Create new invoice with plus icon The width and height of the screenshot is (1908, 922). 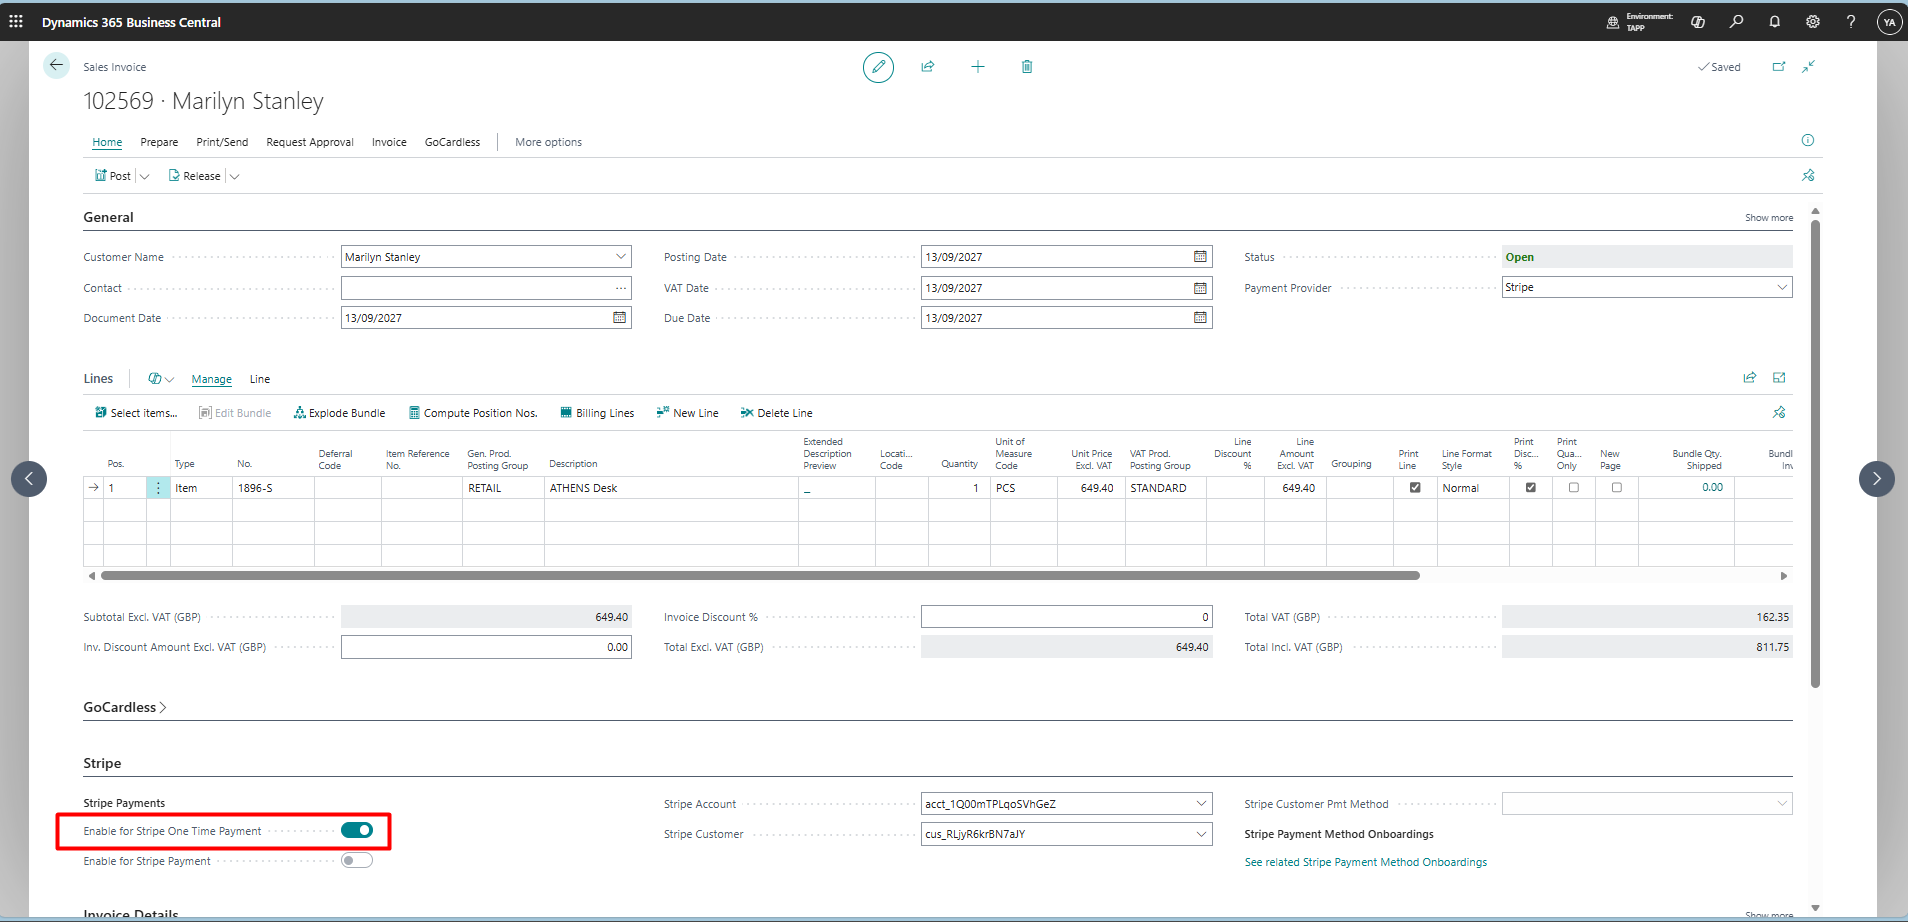(978, 67)
